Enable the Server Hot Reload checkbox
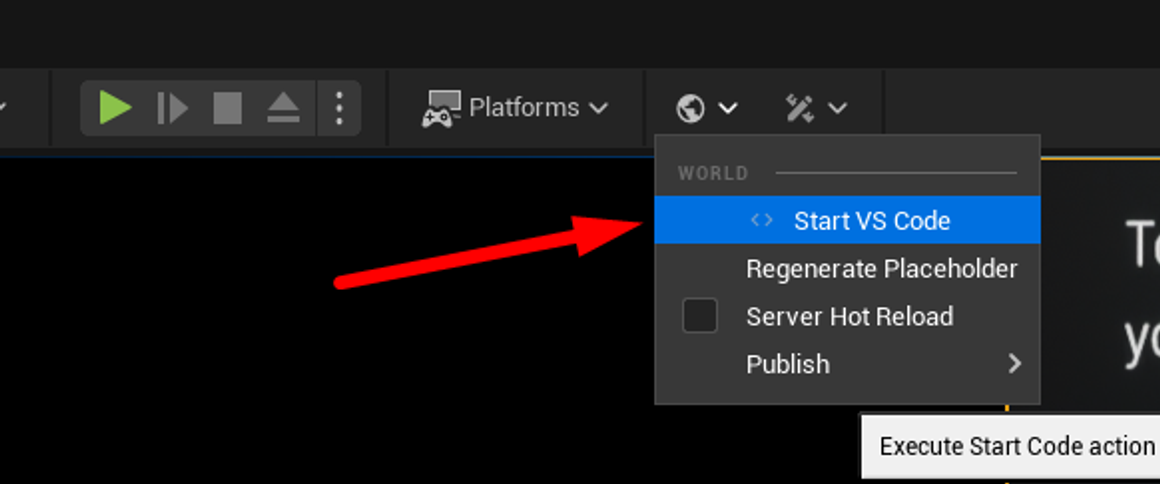The height and width of the screenshot is (484, 1160). tap(699, 317)
